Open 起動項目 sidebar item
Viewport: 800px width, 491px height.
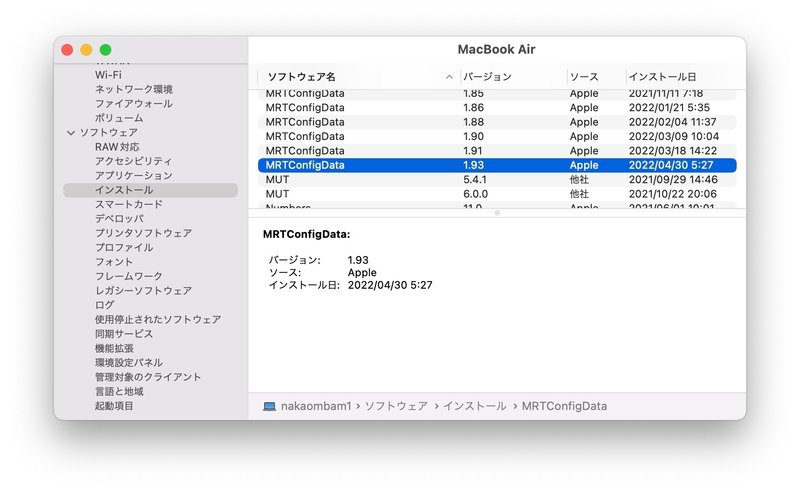pyautogui.click(x=114, y=406)
